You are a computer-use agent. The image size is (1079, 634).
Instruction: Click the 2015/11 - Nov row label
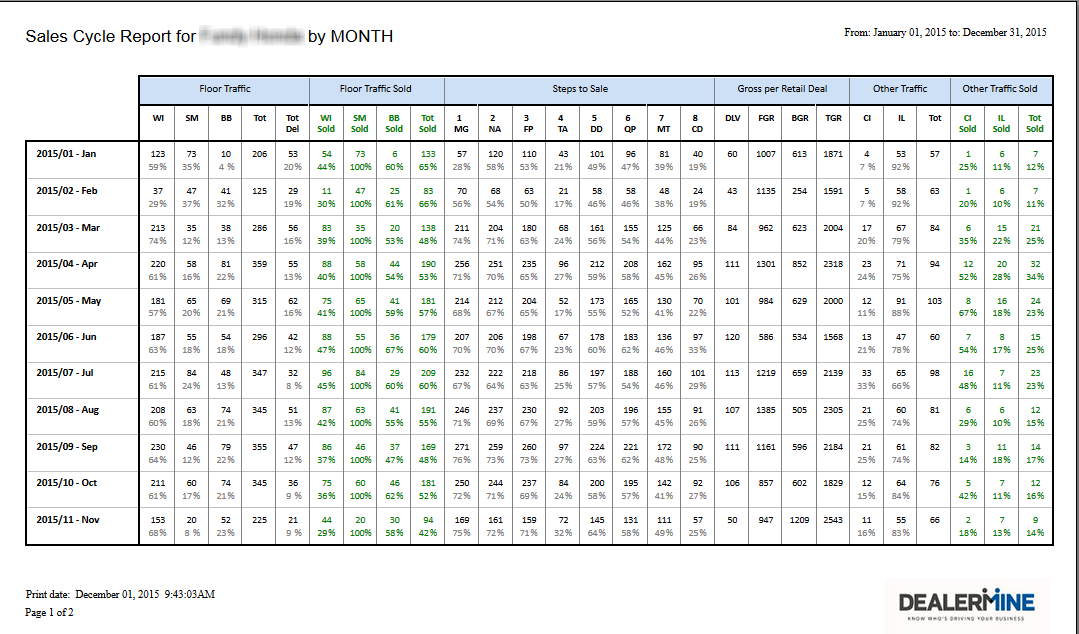(x=68, y=520)
